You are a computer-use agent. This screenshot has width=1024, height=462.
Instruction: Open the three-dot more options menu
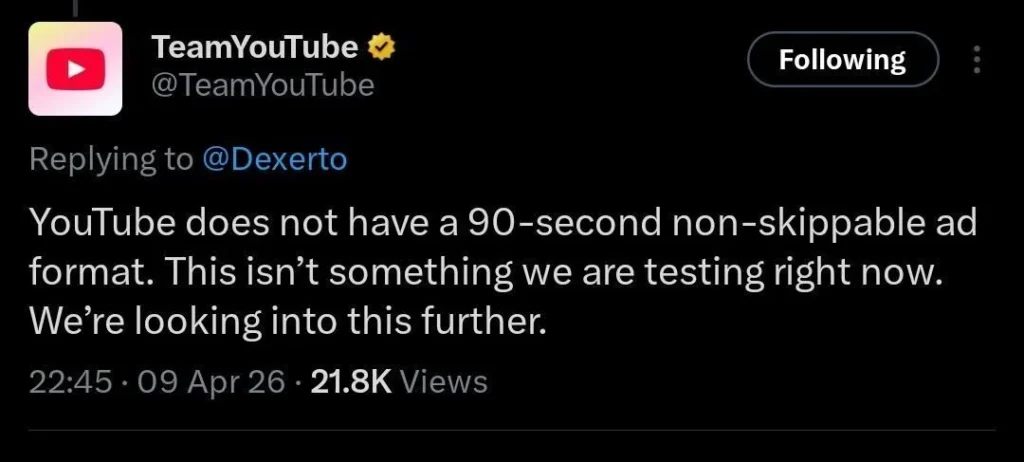pyautogui.click(x=976, y=60)
